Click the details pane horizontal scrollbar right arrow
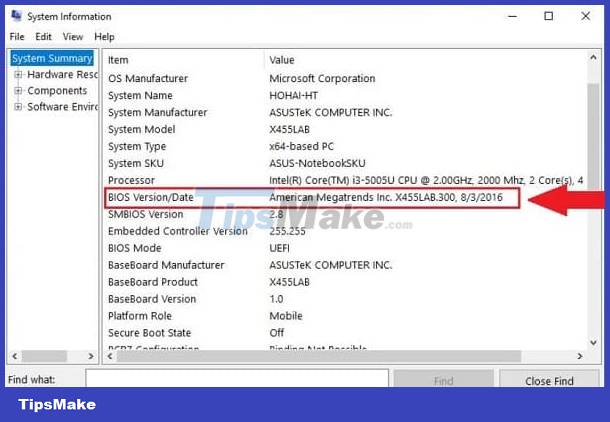Viewport: 610px width, 422px height. click(x=580, y=356)
